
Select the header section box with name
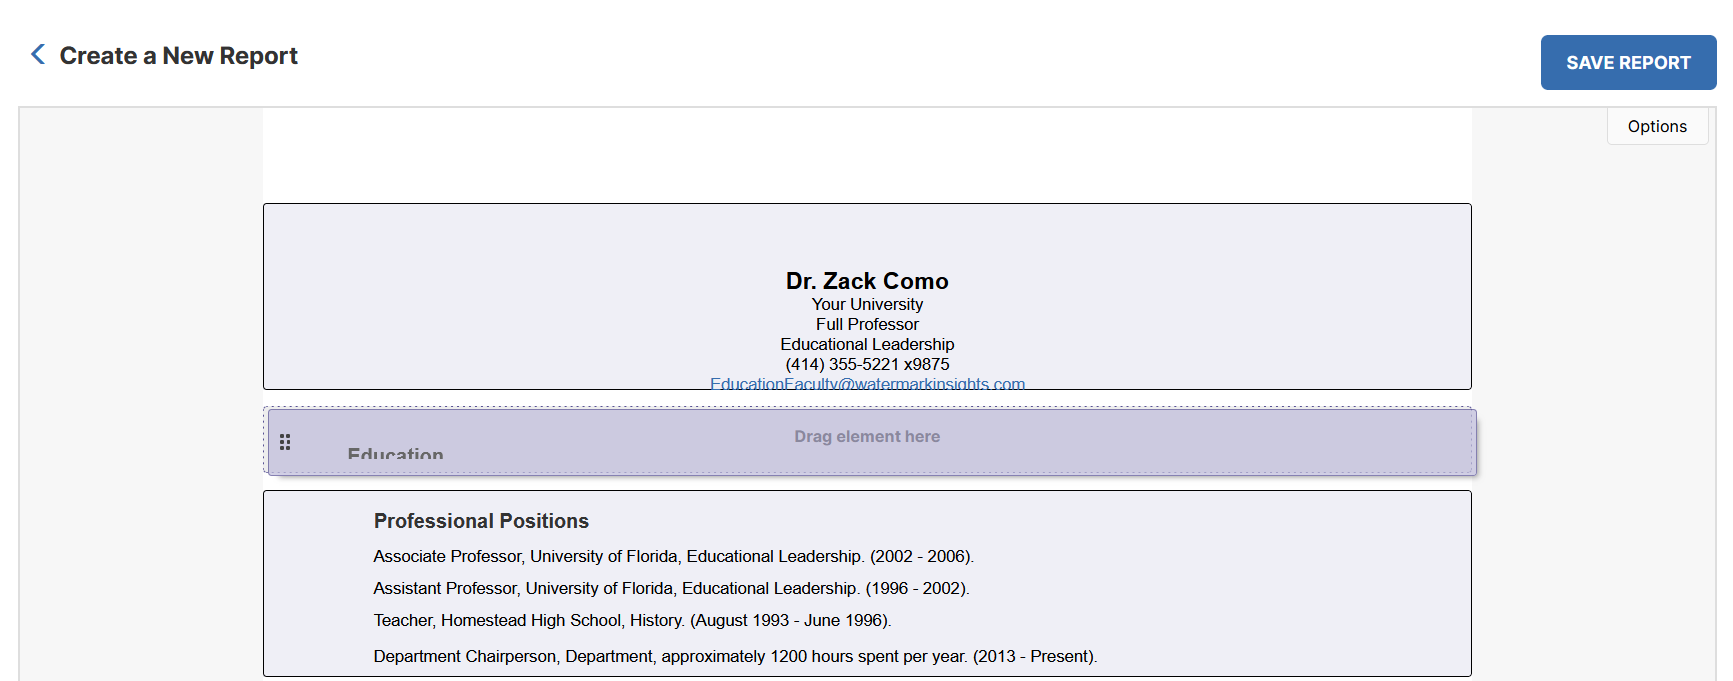867,296
